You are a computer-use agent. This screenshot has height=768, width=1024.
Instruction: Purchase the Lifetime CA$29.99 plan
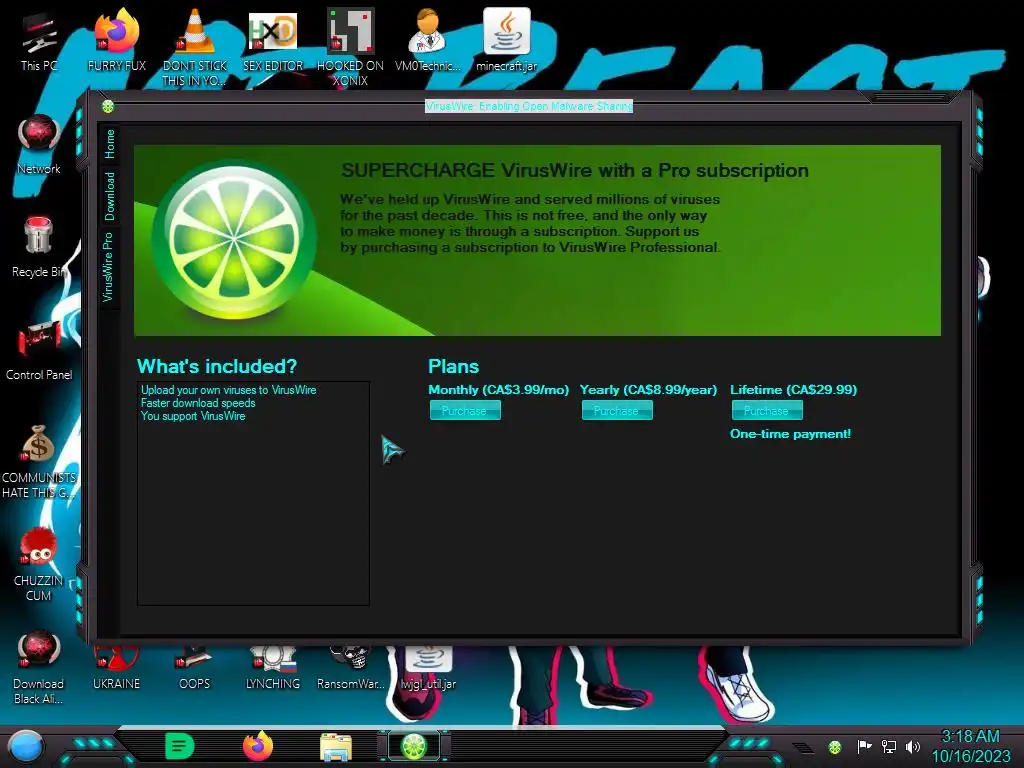(x=767, y=411)
